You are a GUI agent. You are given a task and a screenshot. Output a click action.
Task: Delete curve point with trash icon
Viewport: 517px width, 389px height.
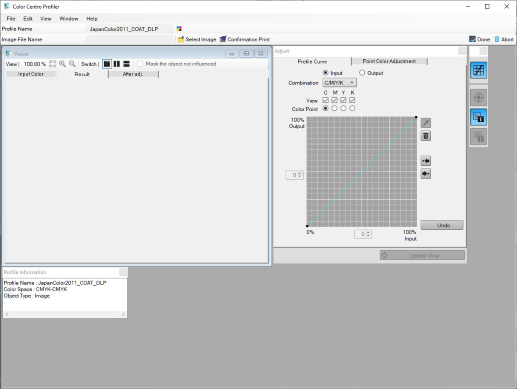point(426,136)
